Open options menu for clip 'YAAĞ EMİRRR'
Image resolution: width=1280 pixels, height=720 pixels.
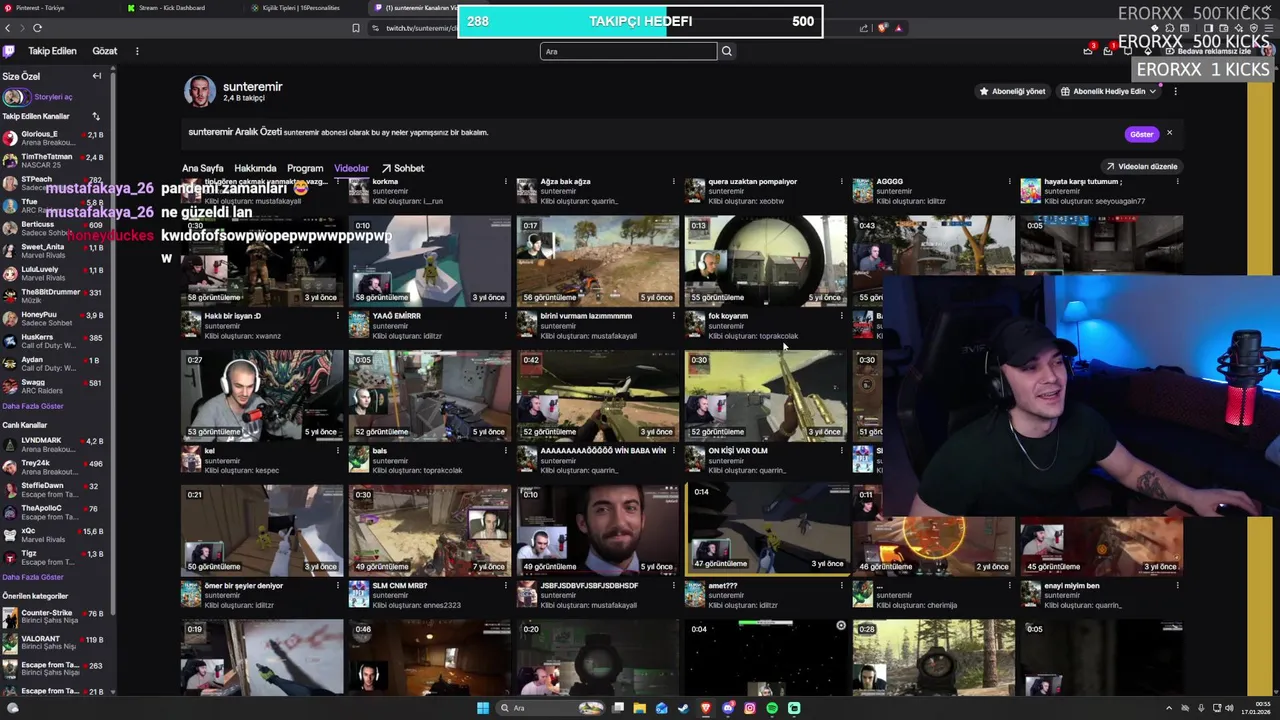click(x=505, y=316)
